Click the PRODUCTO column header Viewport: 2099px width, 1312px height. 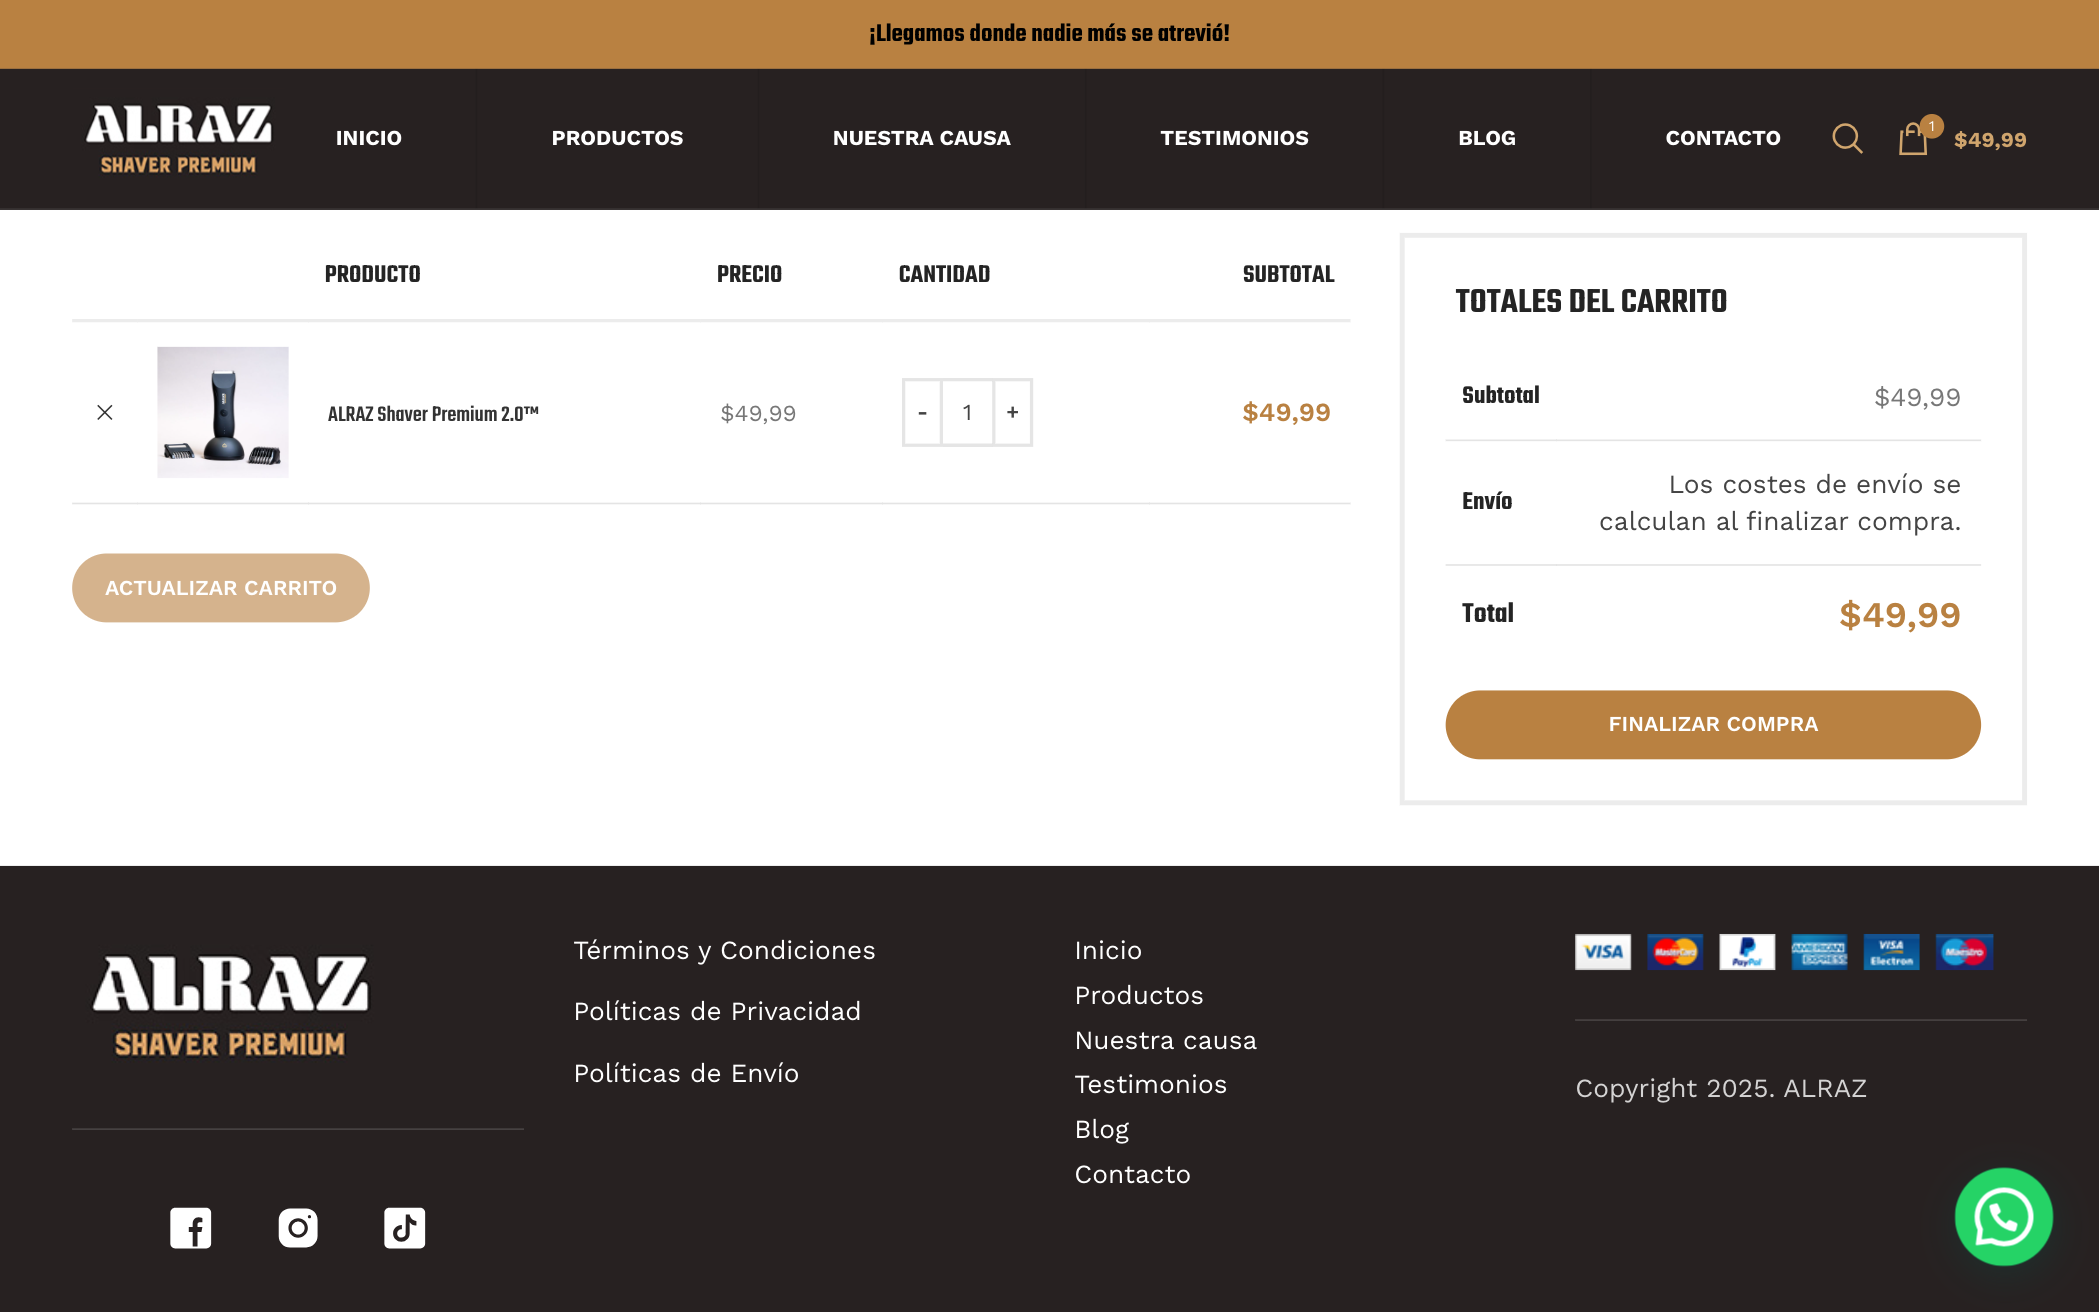(372, 274)
